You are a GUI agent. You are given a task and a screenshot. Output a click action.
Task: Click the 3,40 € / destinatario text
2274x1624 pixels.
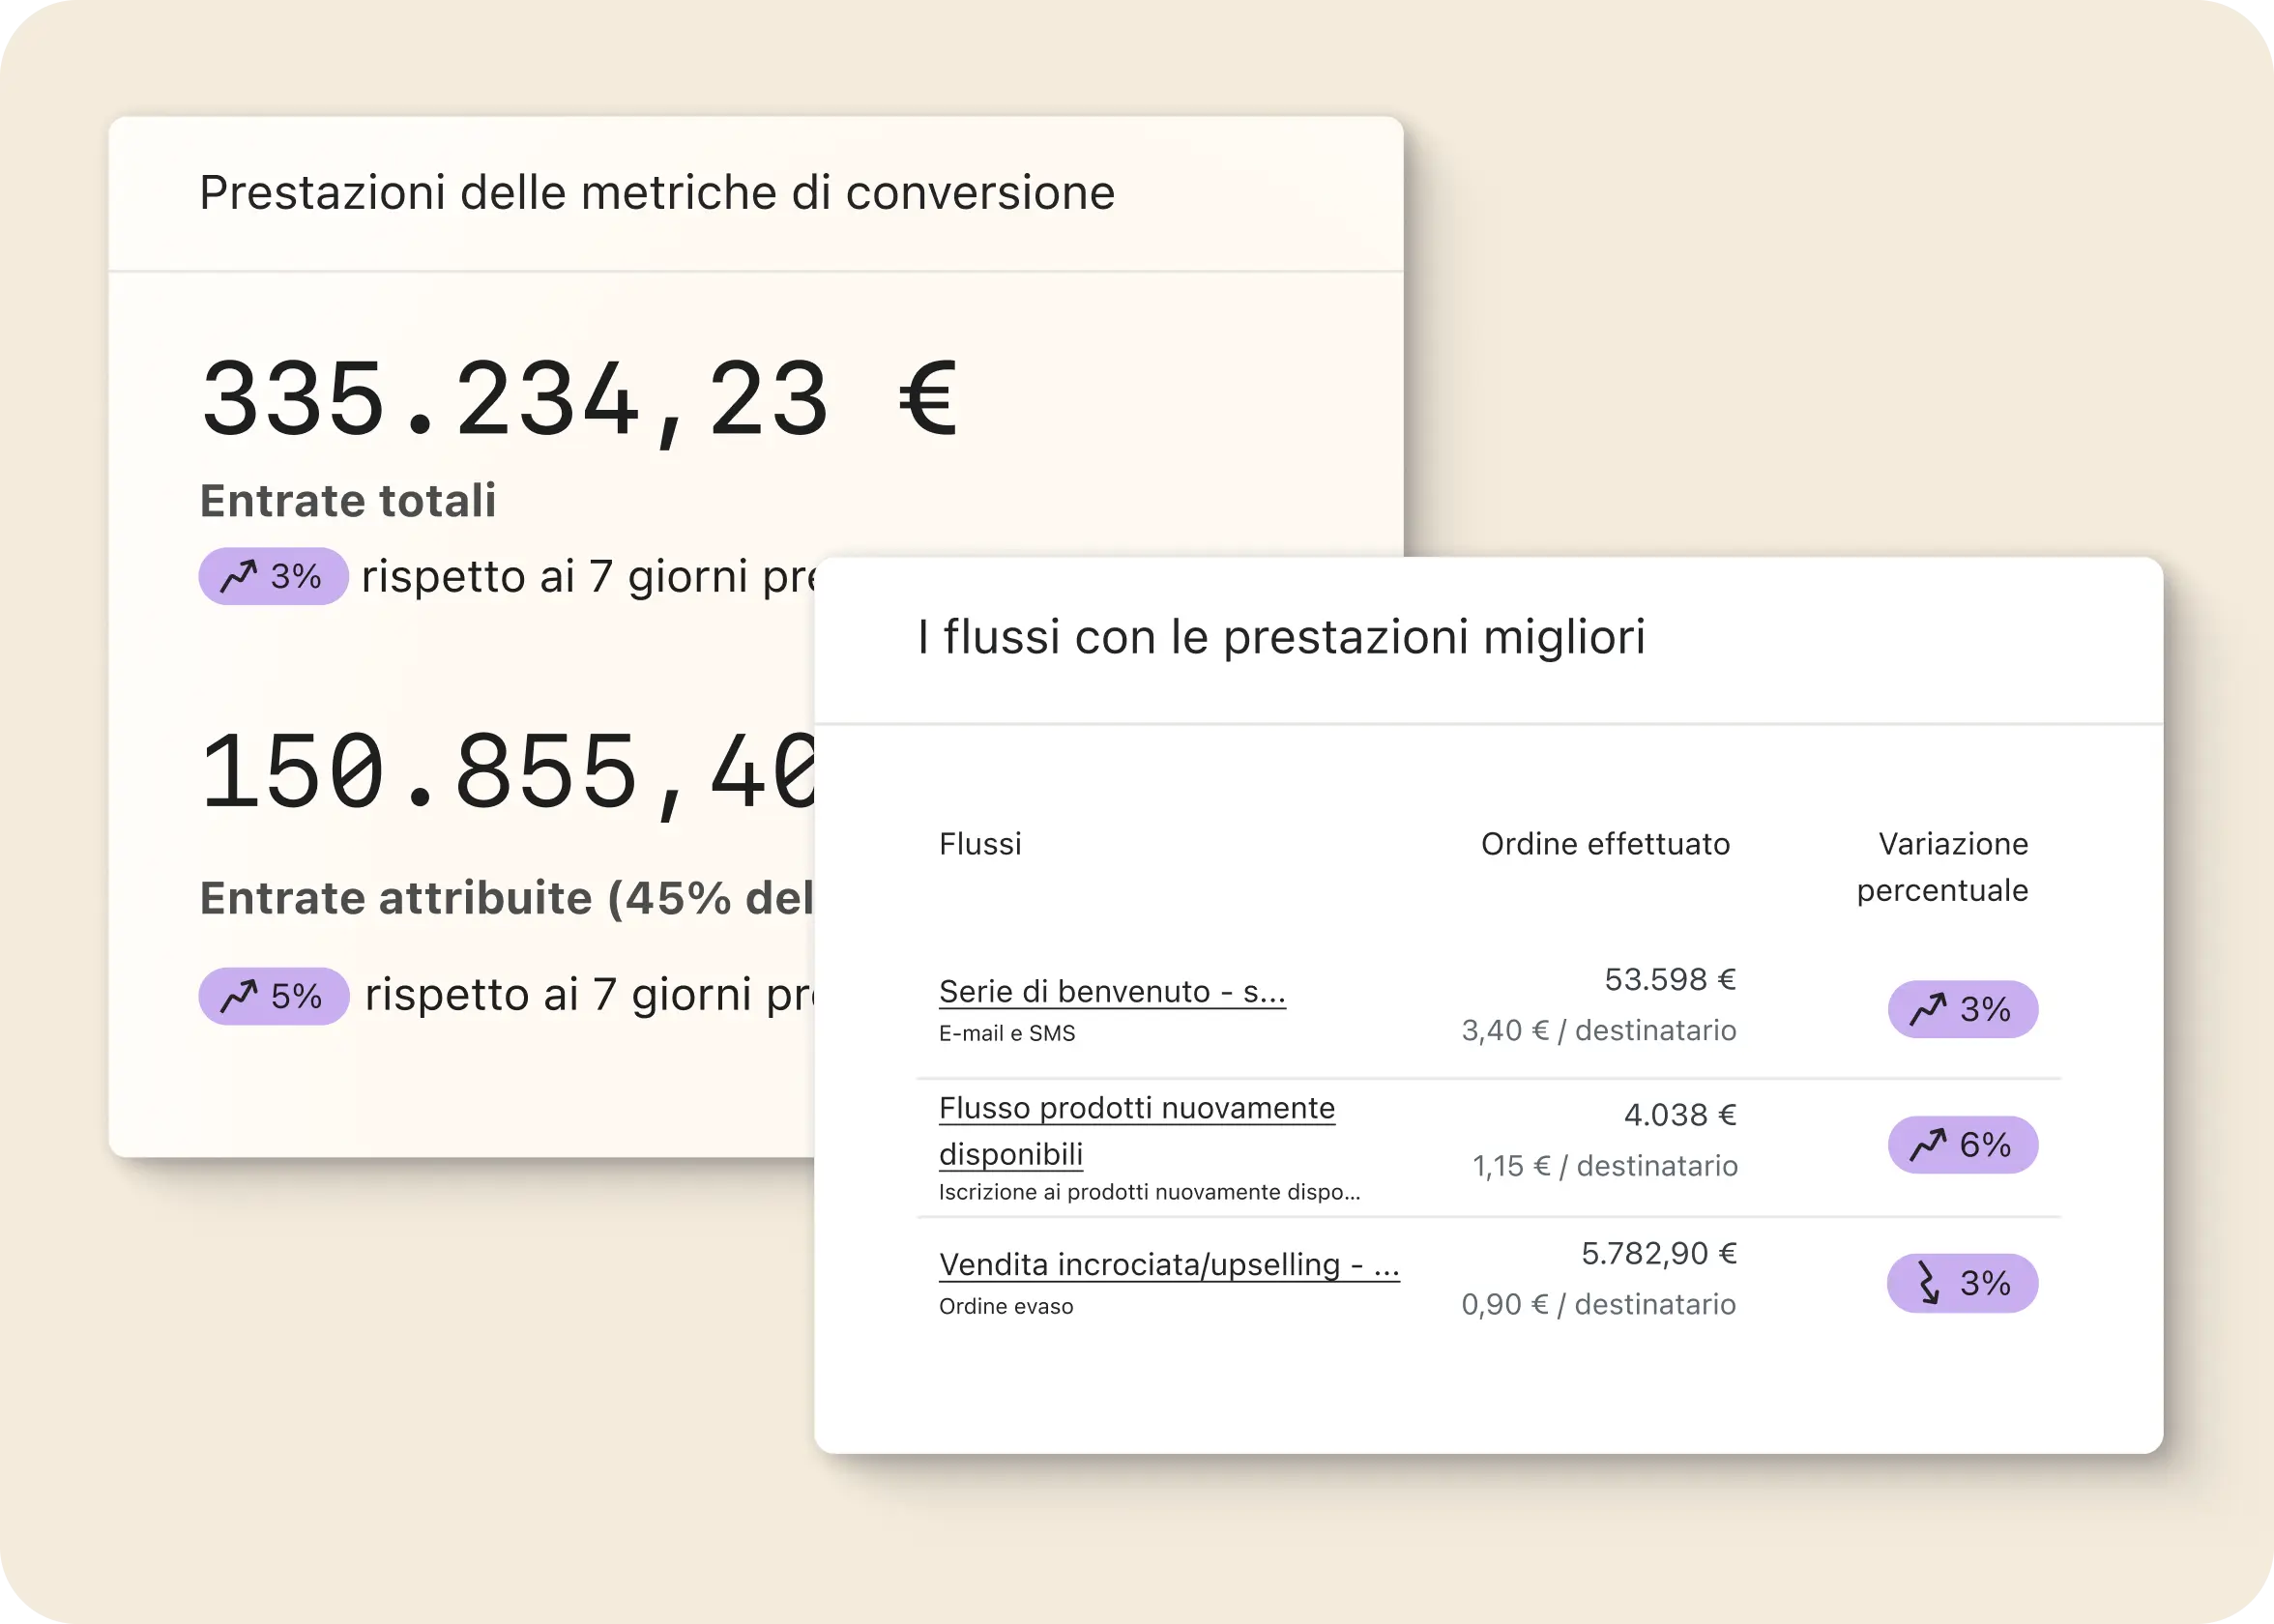(1598, 1030)
